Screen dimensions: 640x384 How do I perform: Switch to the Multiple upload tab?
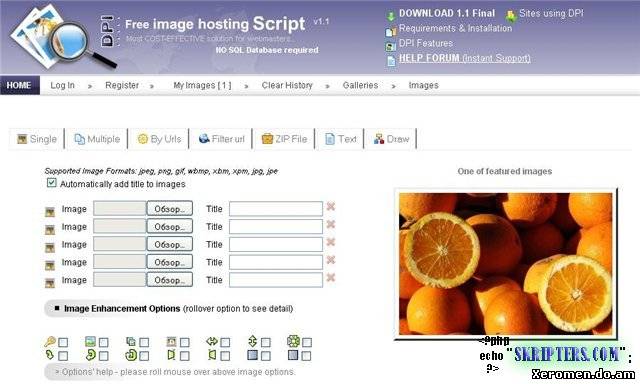click(97, 139)
